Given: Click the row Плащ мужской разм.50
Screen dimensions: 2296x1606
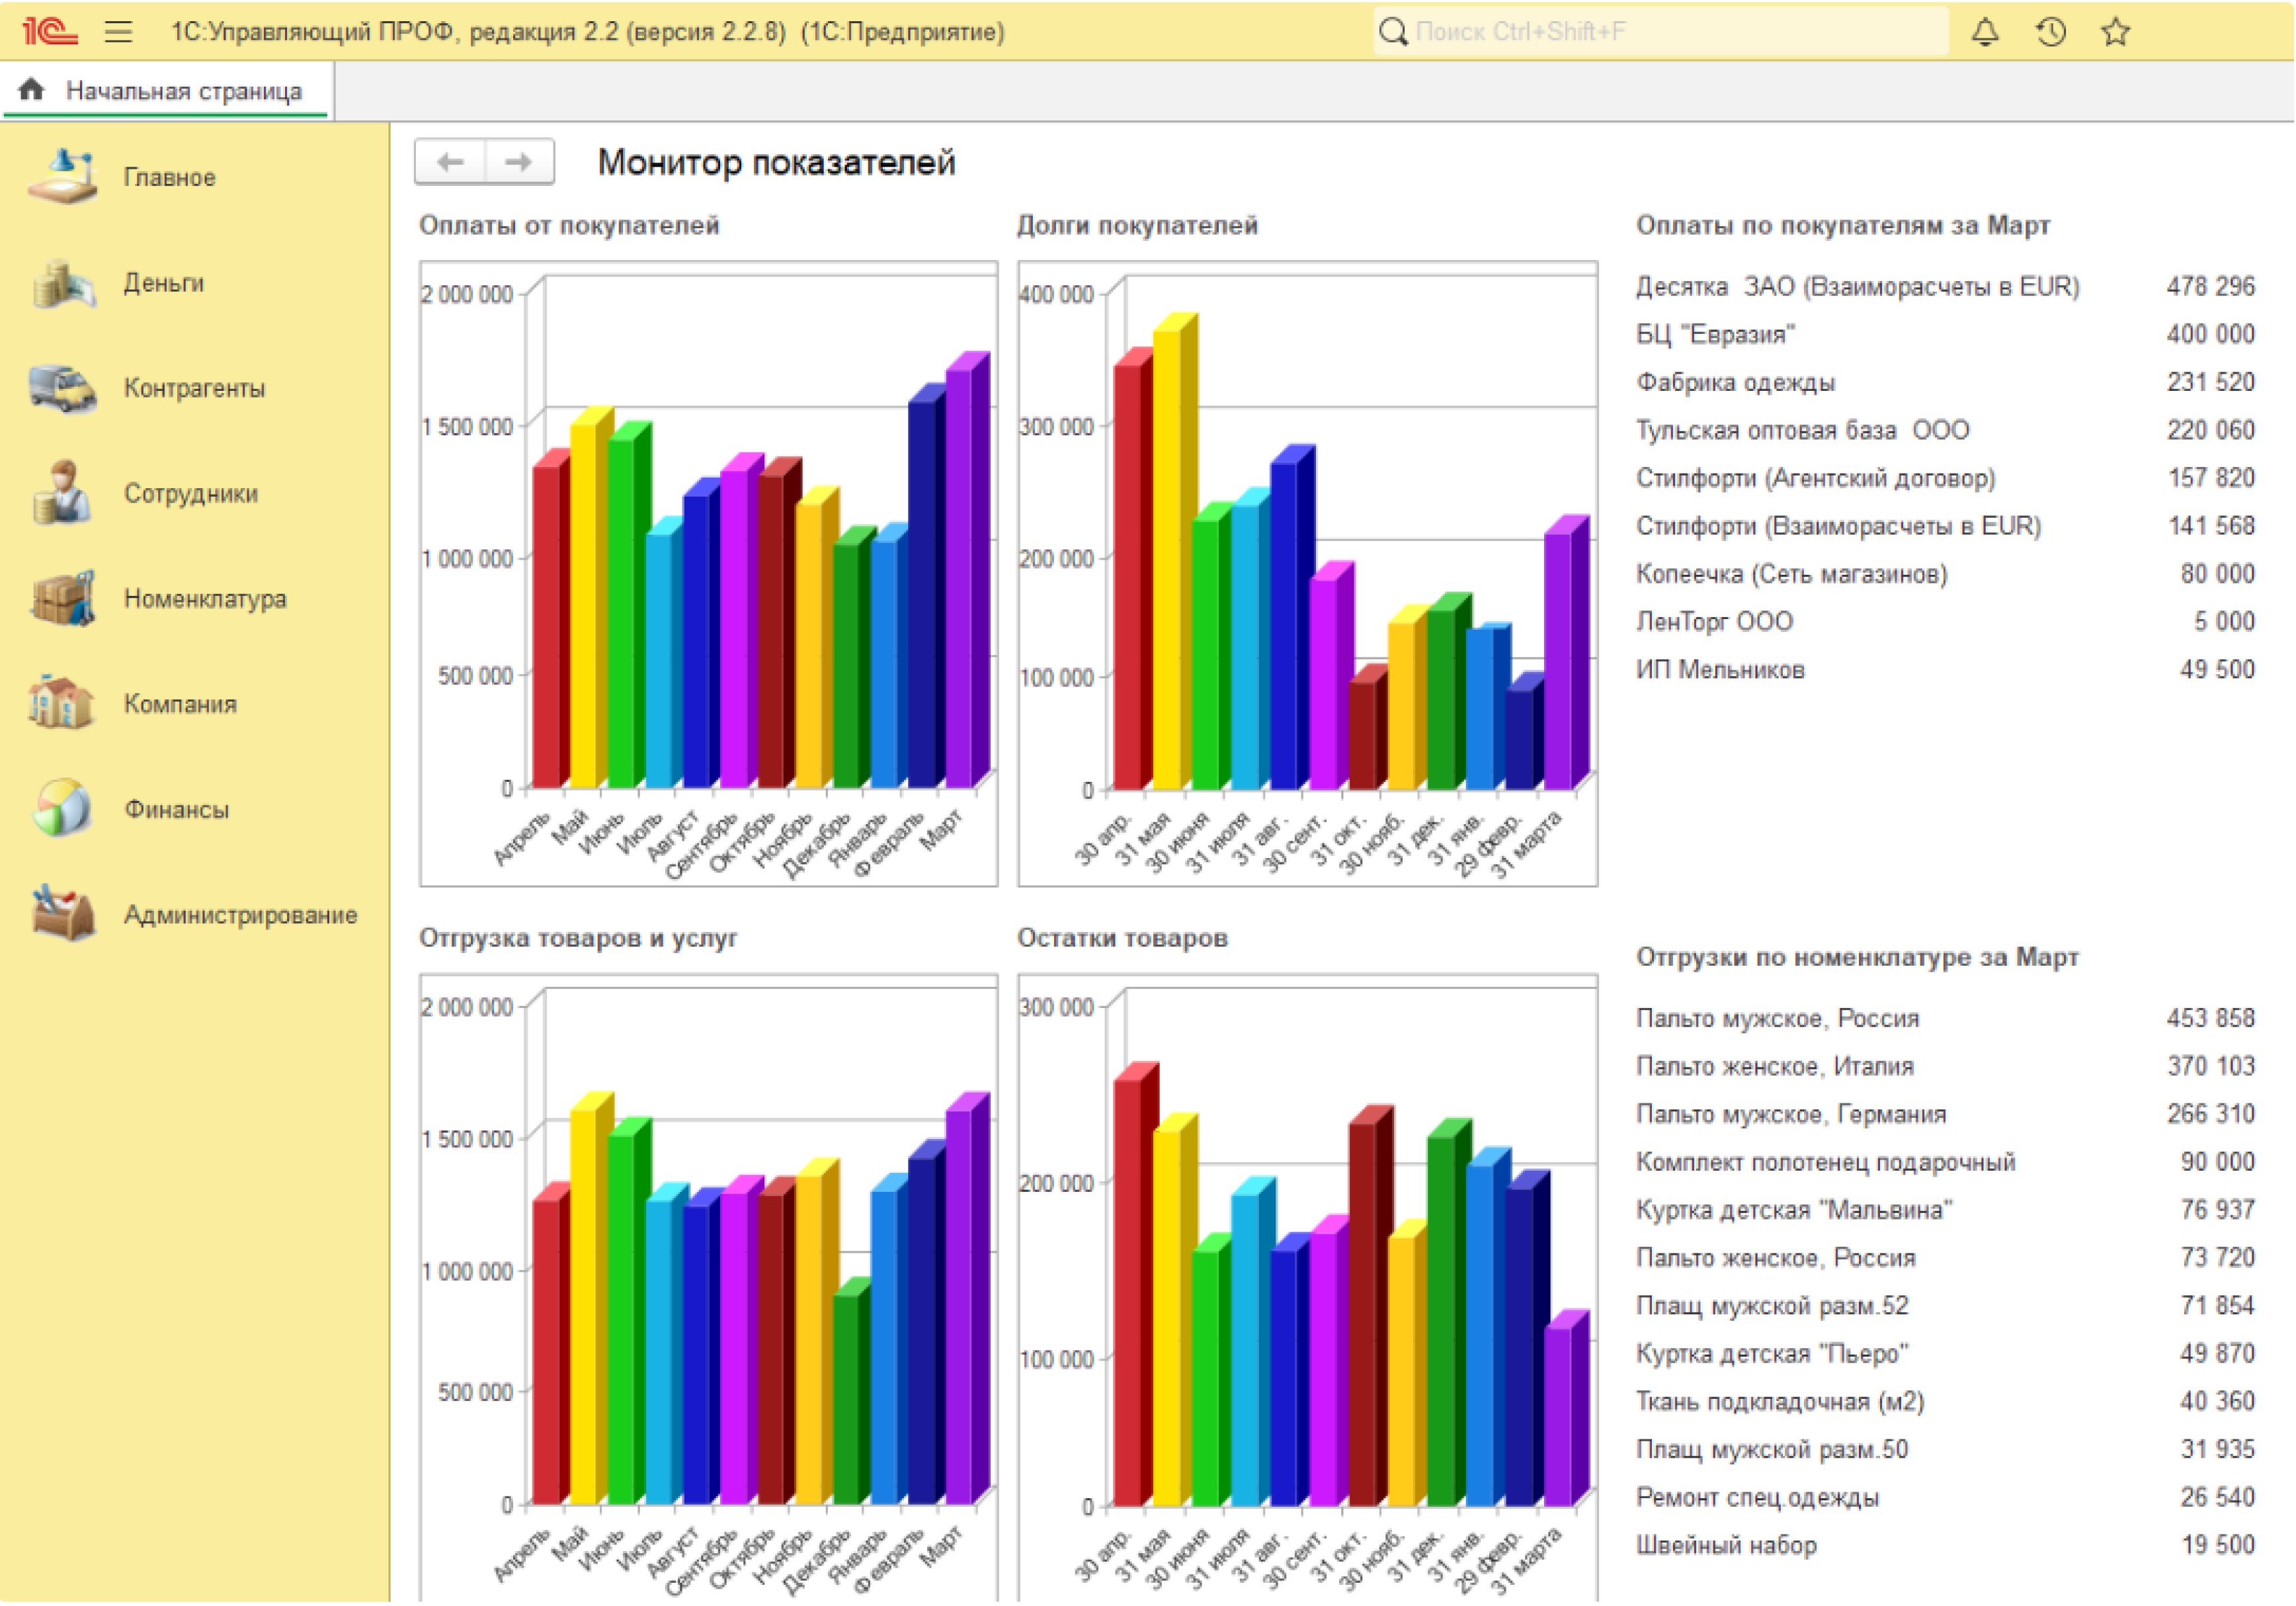Looking at the screenshot, I should point(1945,1450).
